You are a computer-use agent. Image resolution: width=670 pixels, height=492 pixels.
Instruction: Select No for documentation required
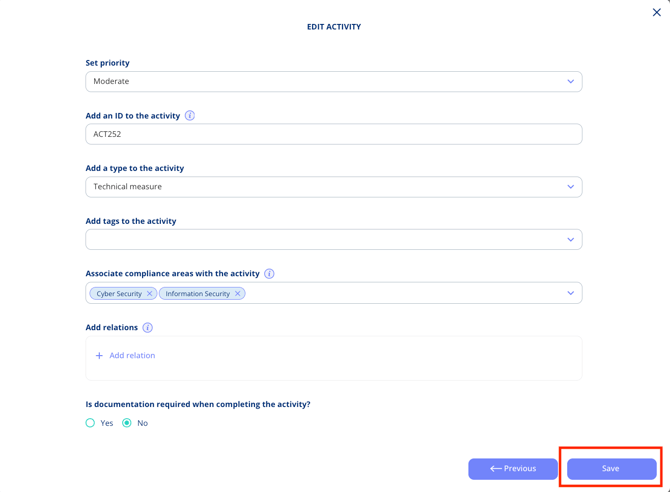pyautogui.click(x=127, y=423)
